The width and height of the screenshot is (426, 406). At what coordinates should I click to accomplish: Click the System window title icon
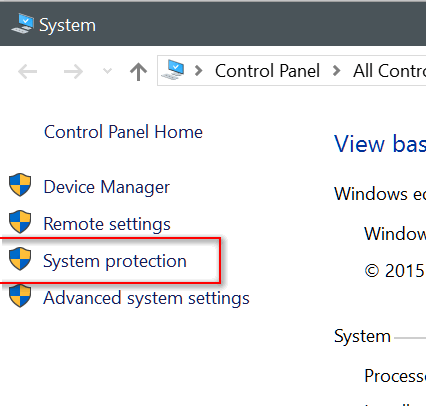[23, 24]
